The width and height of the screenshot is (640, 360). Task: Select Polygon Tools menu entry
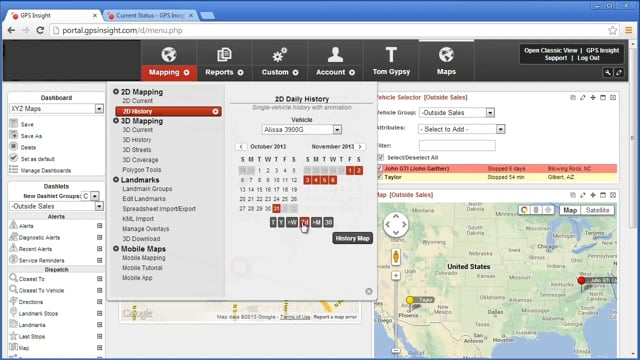141,170
